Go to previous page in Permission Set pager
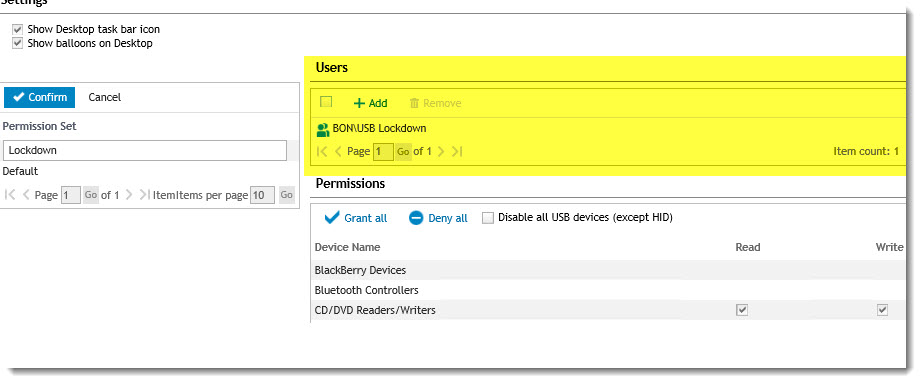921x383 pixels. [x=26, y=195]
